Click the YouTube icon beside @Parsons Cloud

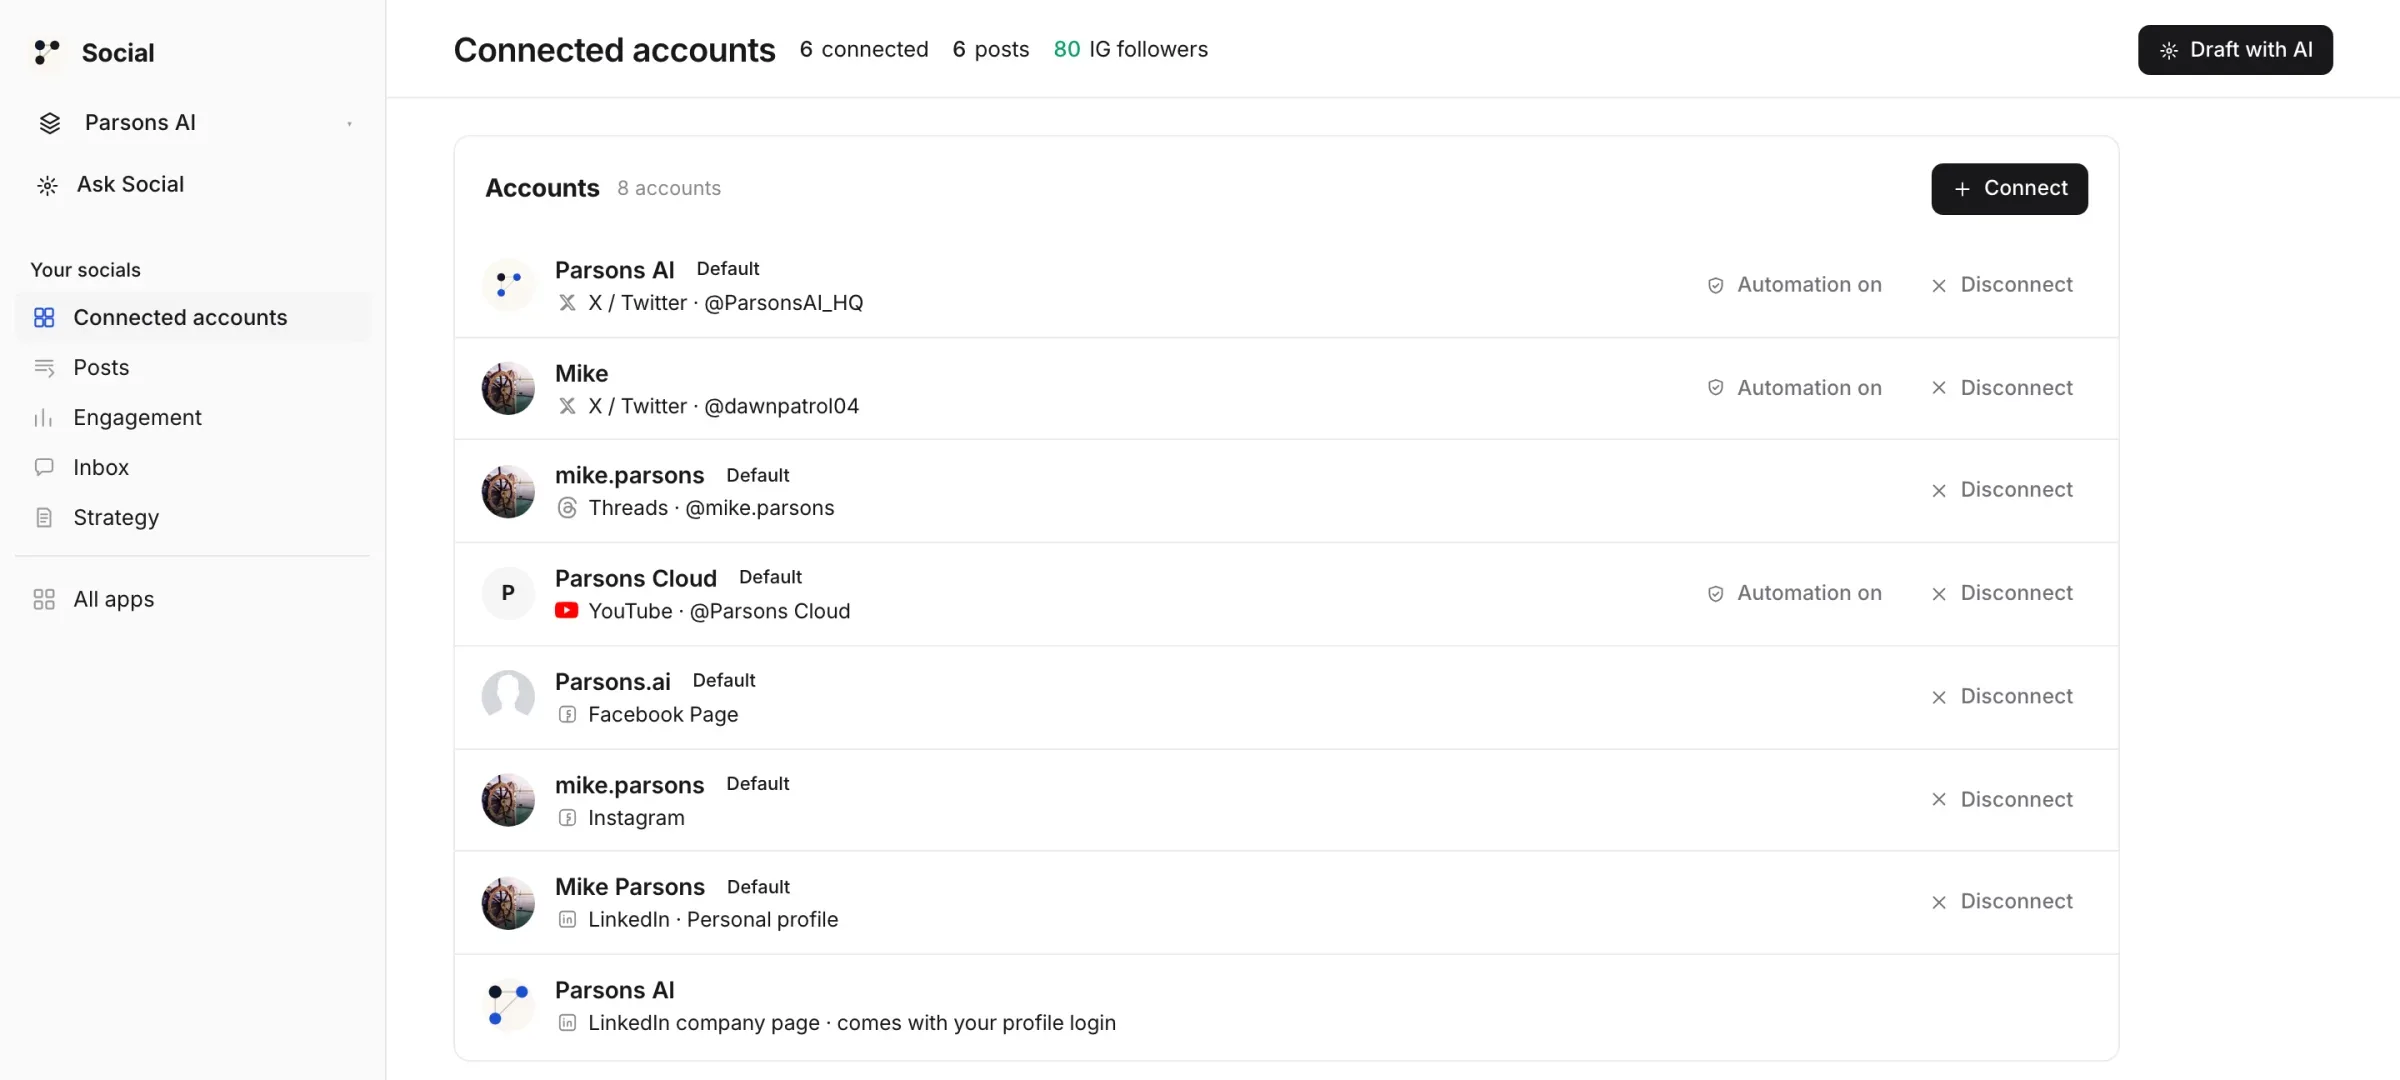pyautogui.click(x=567, y=610)
